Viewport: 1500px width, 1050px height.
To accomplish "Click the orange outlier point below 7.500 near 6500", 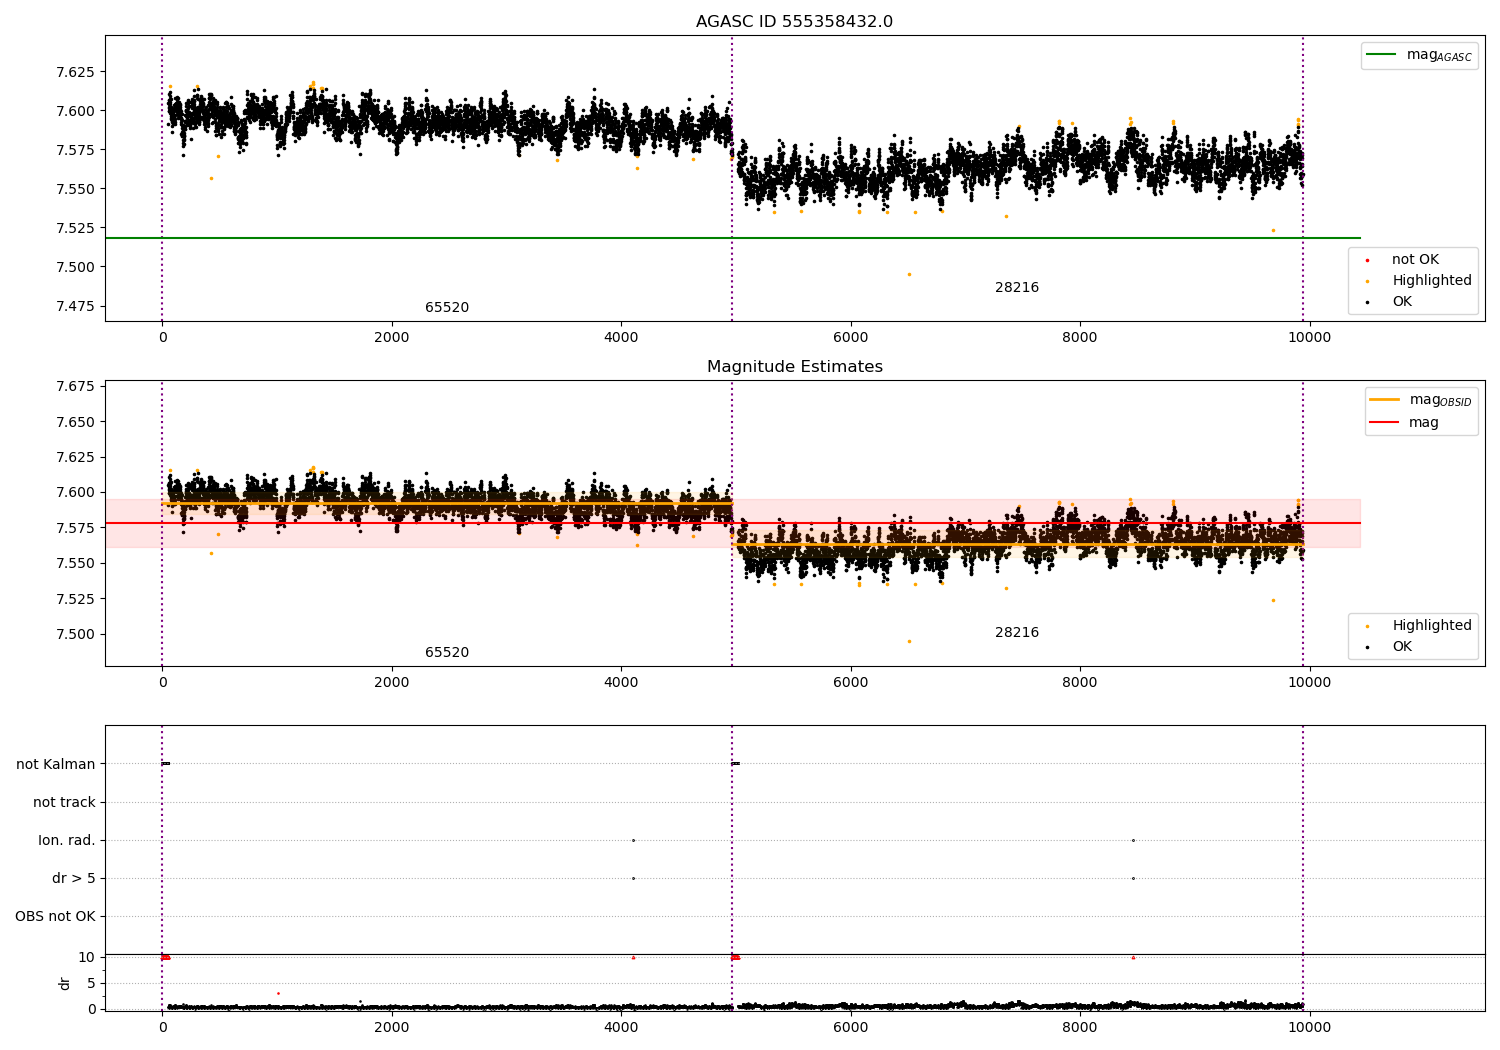I will 909,274.
